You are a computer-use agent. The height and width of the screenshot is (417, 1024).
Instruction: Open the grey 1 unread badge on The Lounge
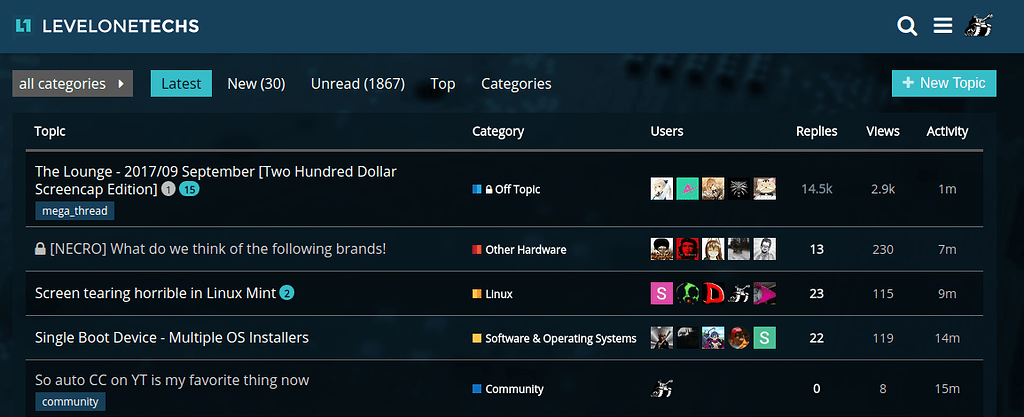pyautogui.click(x=168, y=190)
